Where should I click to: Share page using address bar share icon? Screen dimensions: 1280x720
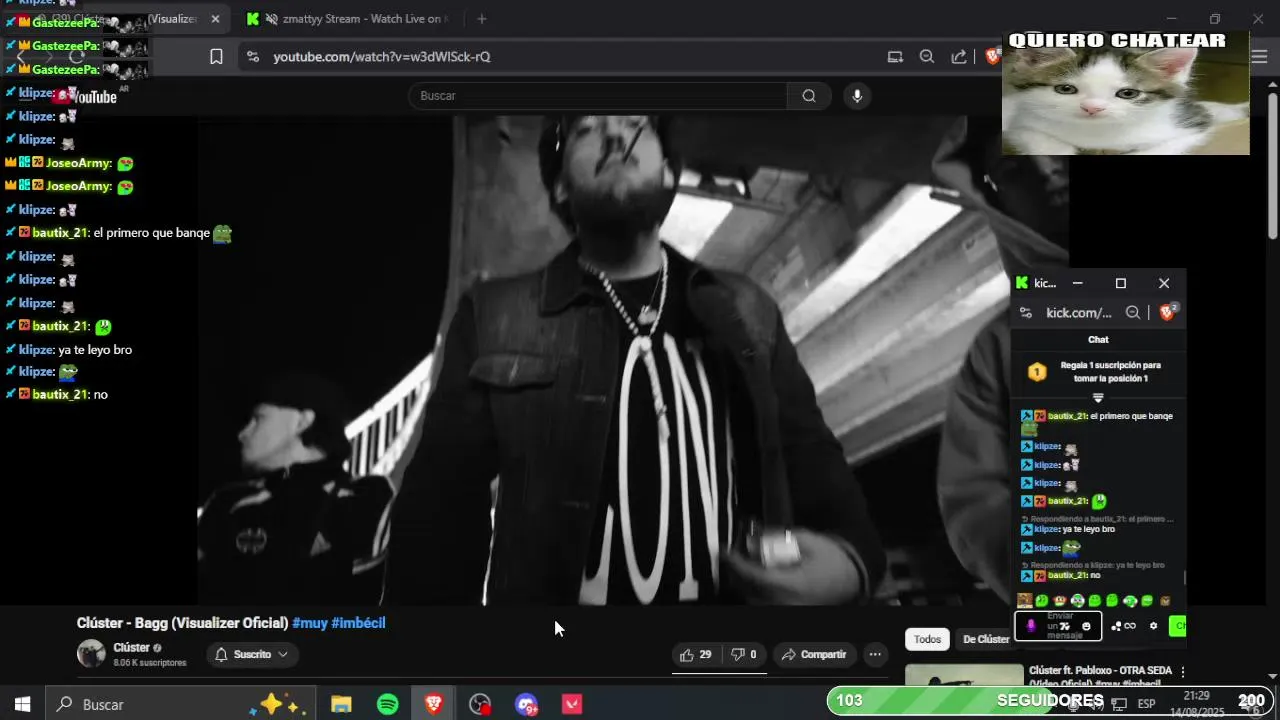(959, 57)
